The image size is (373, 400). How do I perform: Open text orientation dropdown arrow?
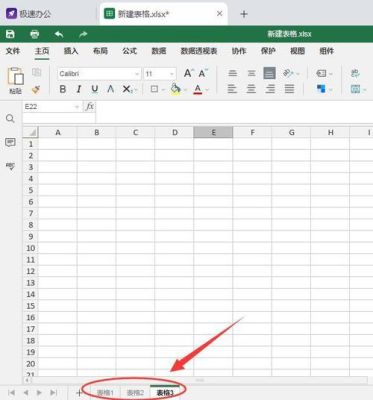298,74
